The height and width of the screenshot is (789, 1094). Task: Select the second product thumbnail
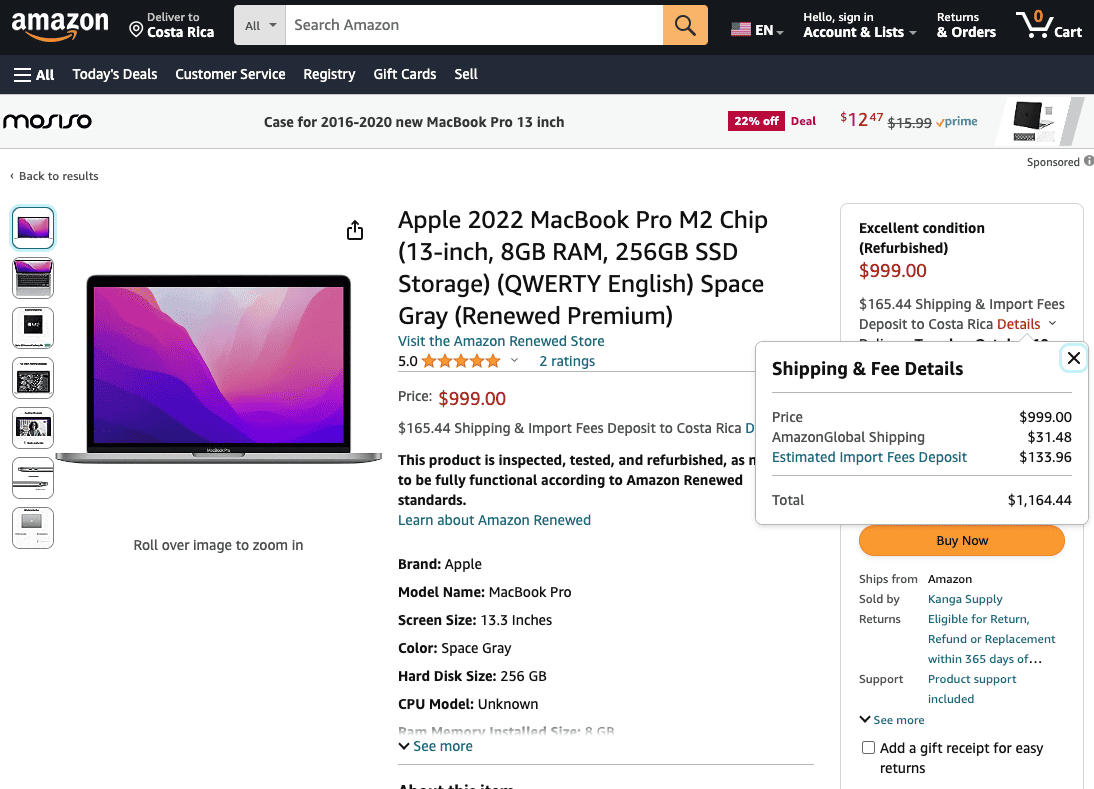click(32, 277)
